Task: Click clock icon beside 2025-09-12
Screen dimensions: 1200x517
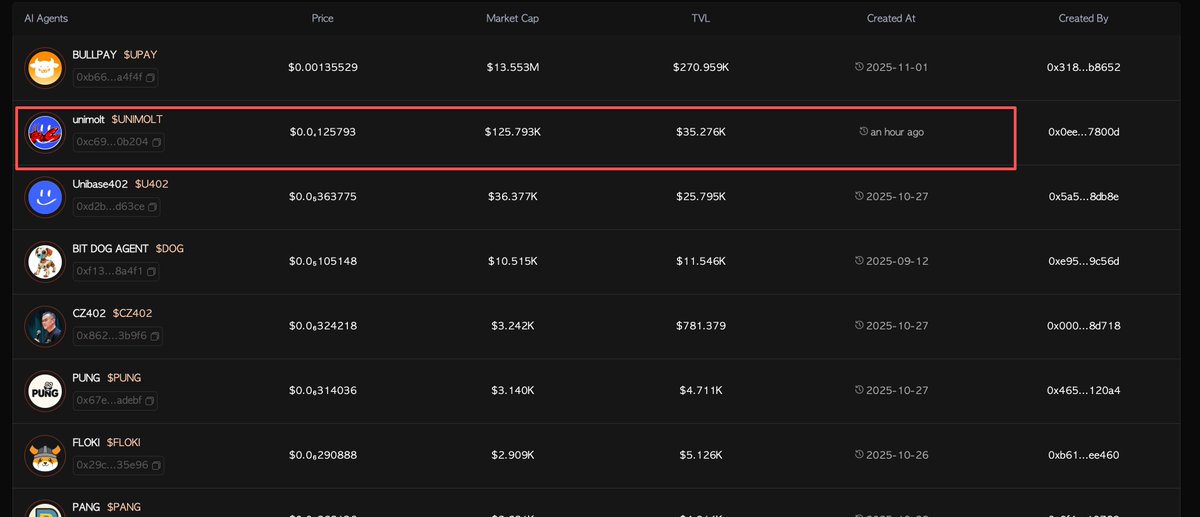Action: 859,261
